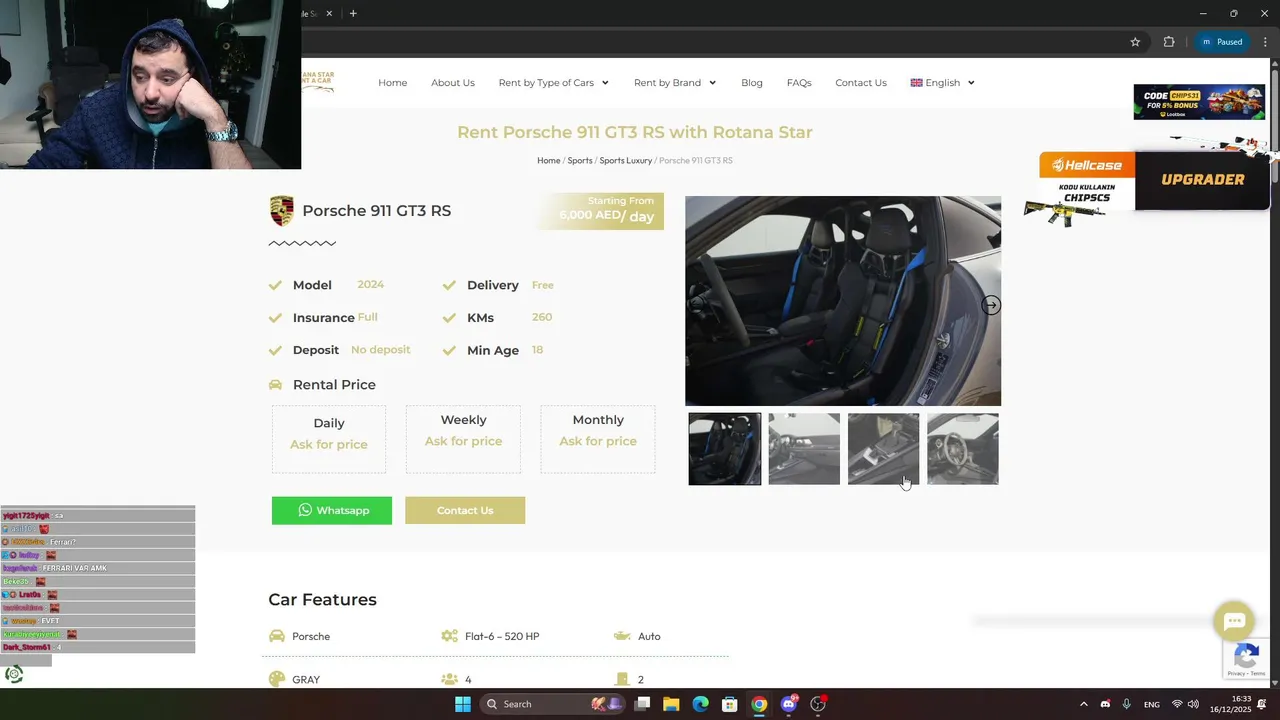Open the live chat bubble widget
Image resolution: width=1280 pixels, height=720 pixels.
[1234, 621]
